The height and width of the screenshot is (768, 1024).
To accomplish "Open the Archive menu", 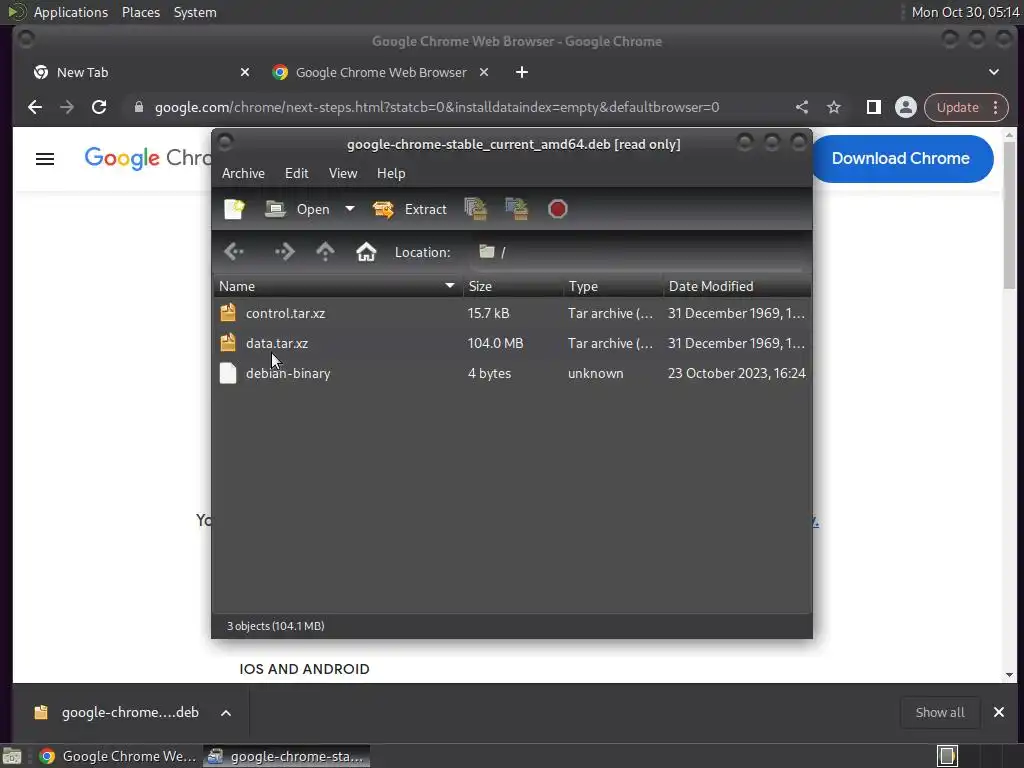I will (243, 174).
